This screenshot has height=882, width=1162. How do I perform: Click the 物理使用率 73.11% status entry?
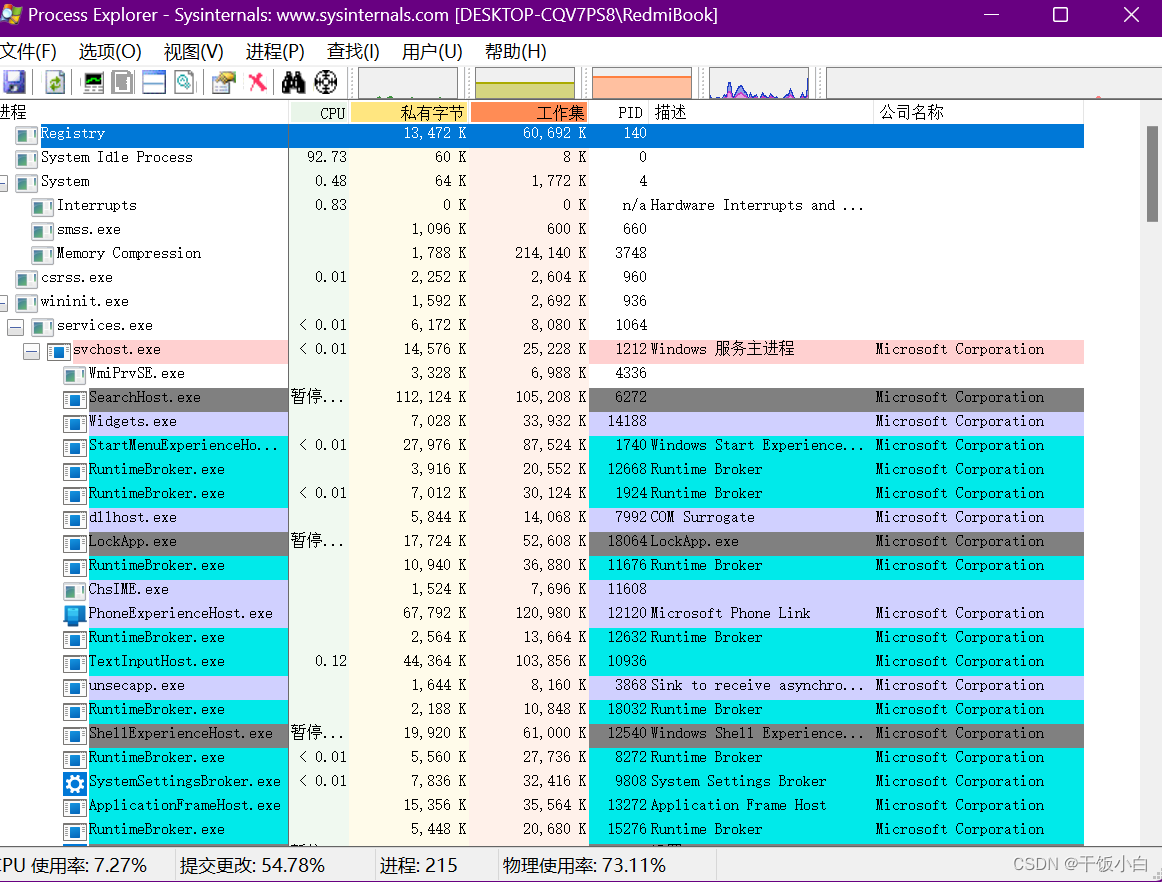click(x=585, y=866)
